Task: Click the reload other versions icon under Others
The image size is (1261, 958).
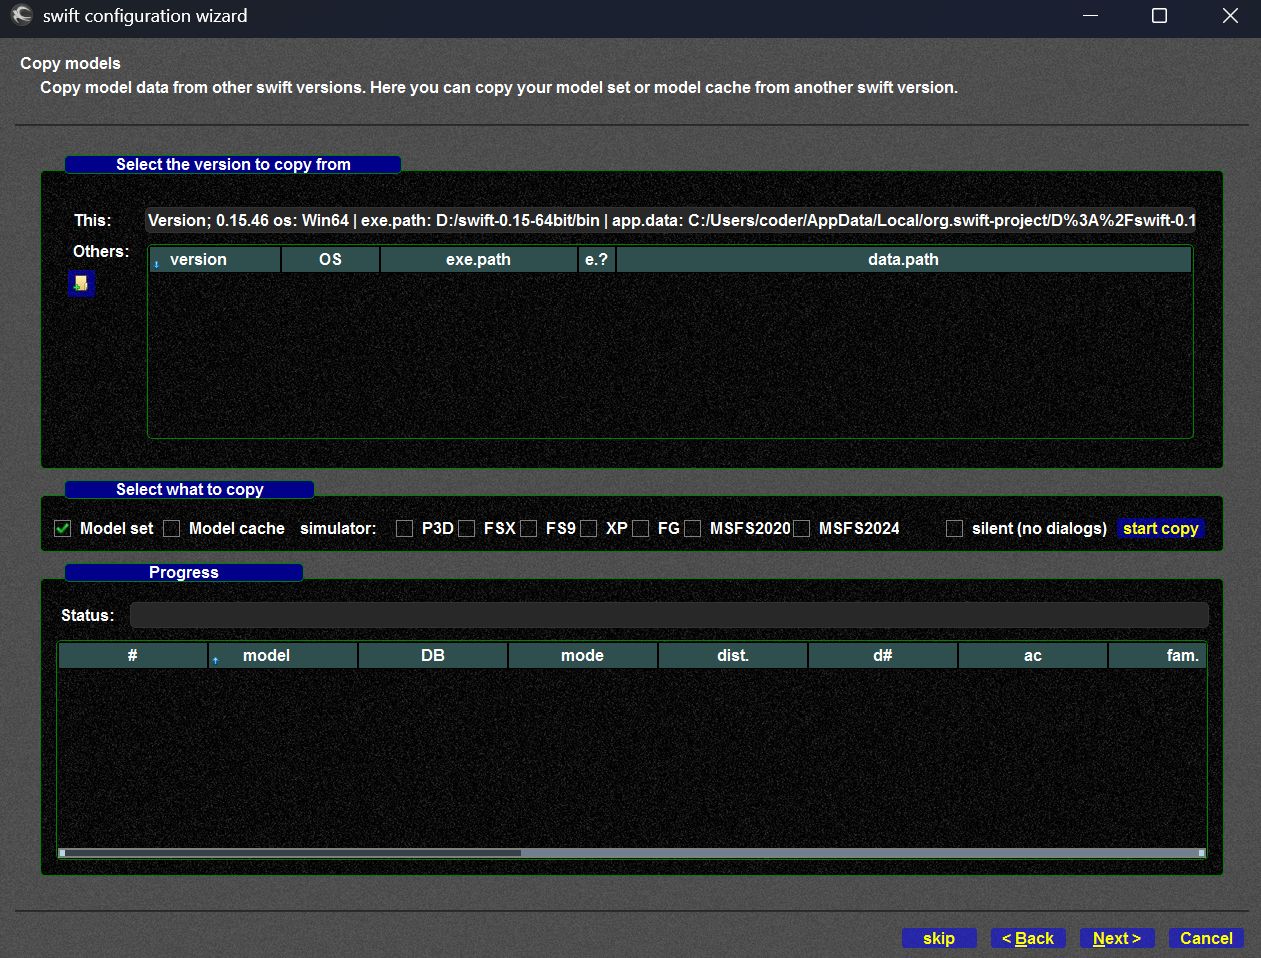Action: coord(81,283)
